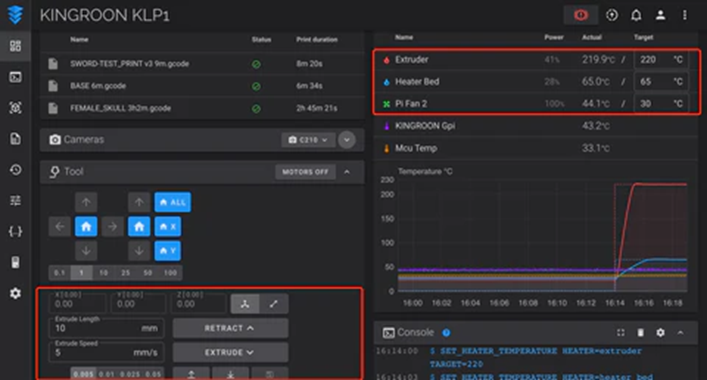
Task: Select the 0.1 step distance
Action: pos(59,273)
